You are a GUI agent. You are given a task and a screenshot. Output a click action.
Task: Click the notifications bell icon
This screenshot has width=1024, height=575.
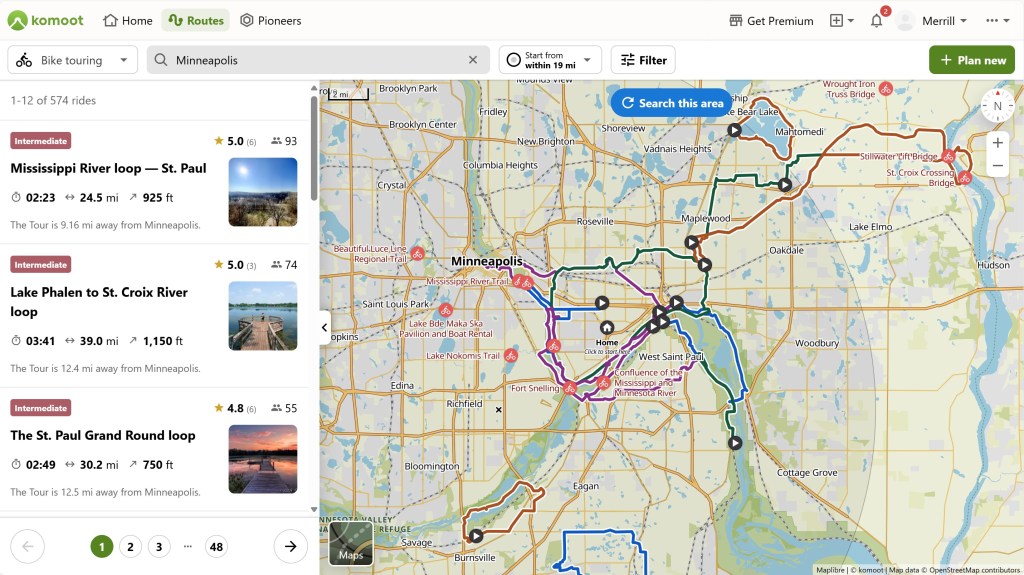click(x=876, y=21)
